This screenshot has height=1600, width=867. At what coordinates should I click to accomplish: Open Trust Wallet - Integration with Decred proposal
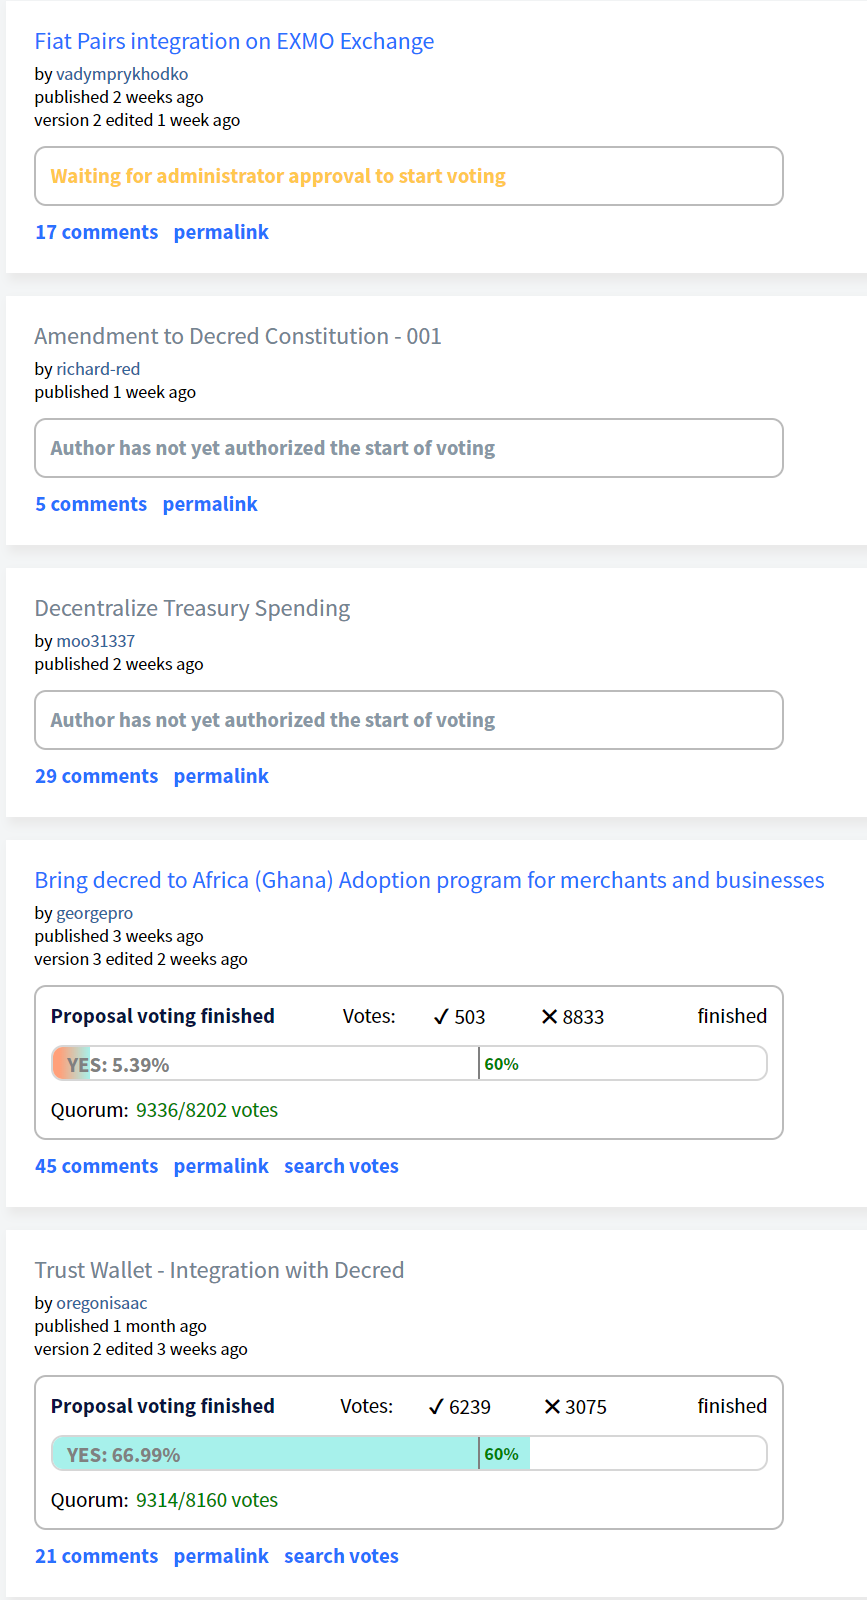[219, 1270]
